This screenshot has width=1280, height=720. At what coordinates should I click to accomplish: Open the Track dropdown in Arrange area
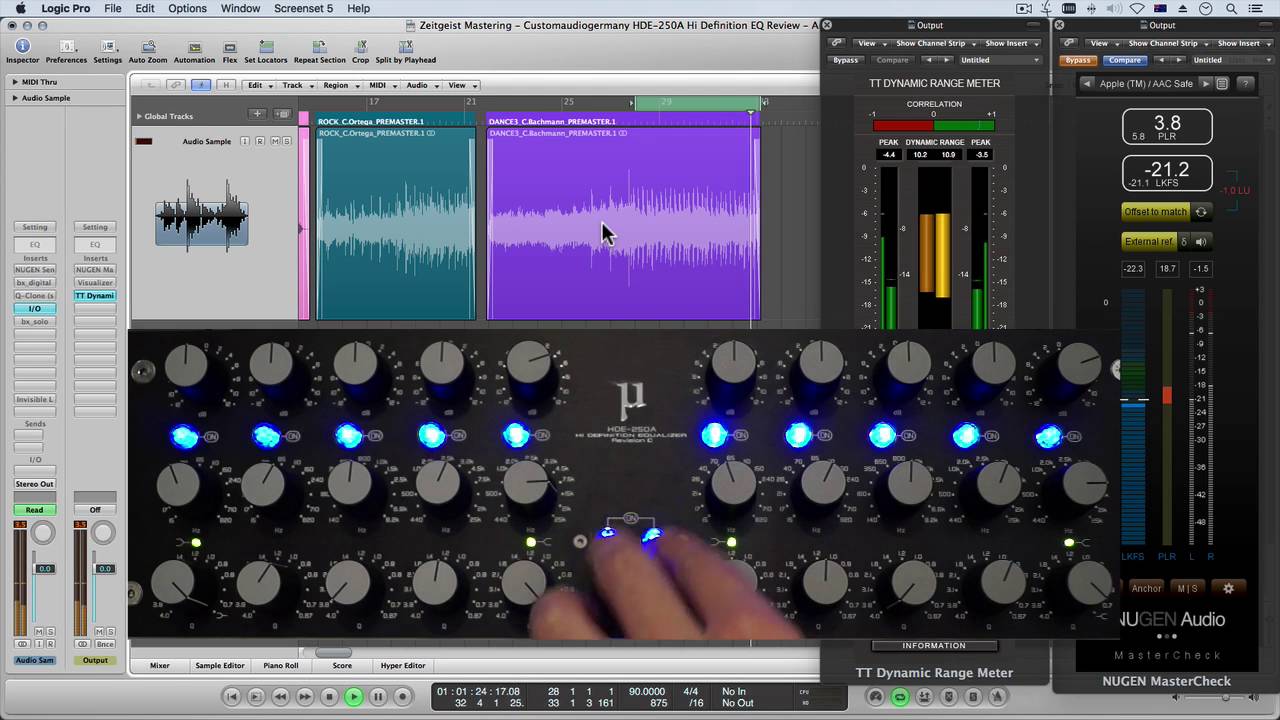tap(297, 85)
